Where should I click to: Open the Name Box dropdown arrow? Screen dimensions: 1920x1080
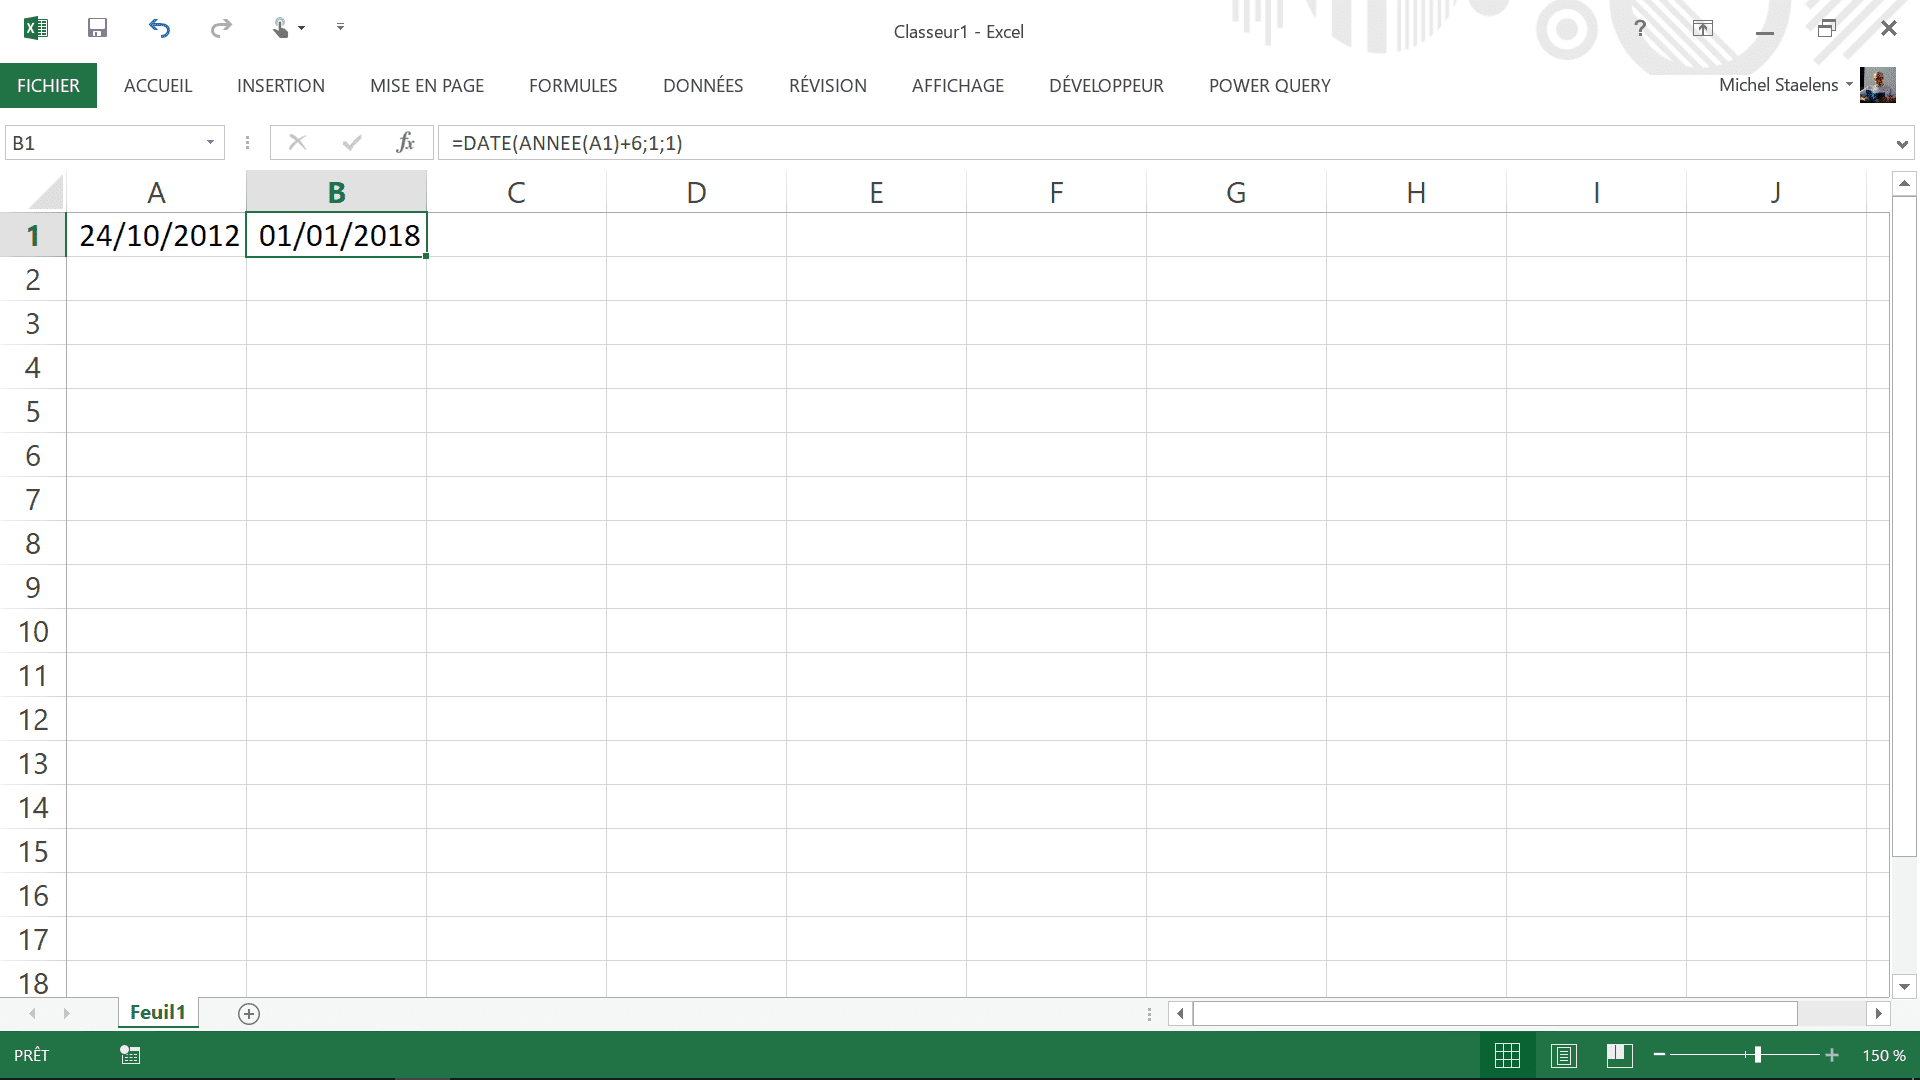coord(210,143)
